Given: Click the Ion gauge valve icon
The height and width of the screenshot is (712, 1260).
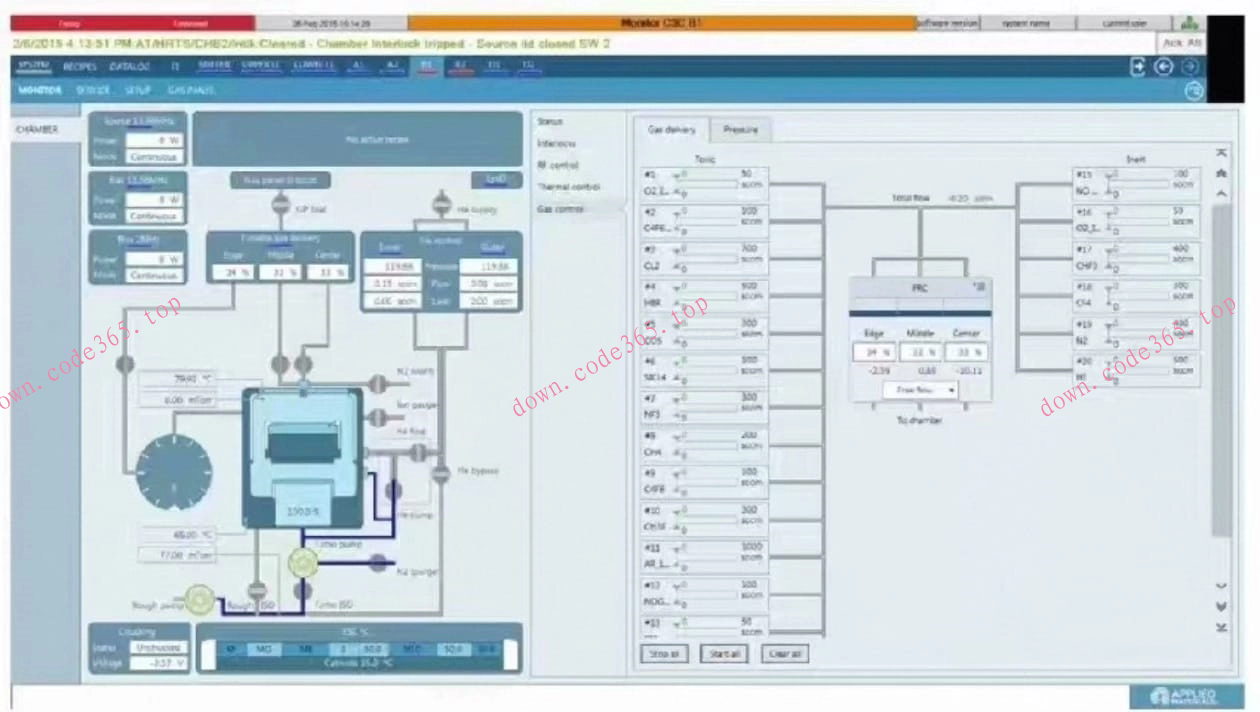Looking at the screenshot, I should click(377, 417).
